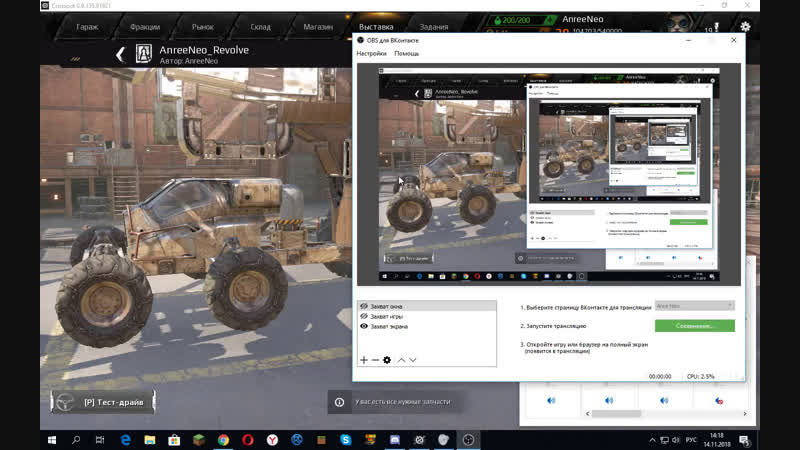The image size is (800, 450).
Task: Go back using the arrow beside AnreeNeo_Revolve
Action: click(120, 55)
